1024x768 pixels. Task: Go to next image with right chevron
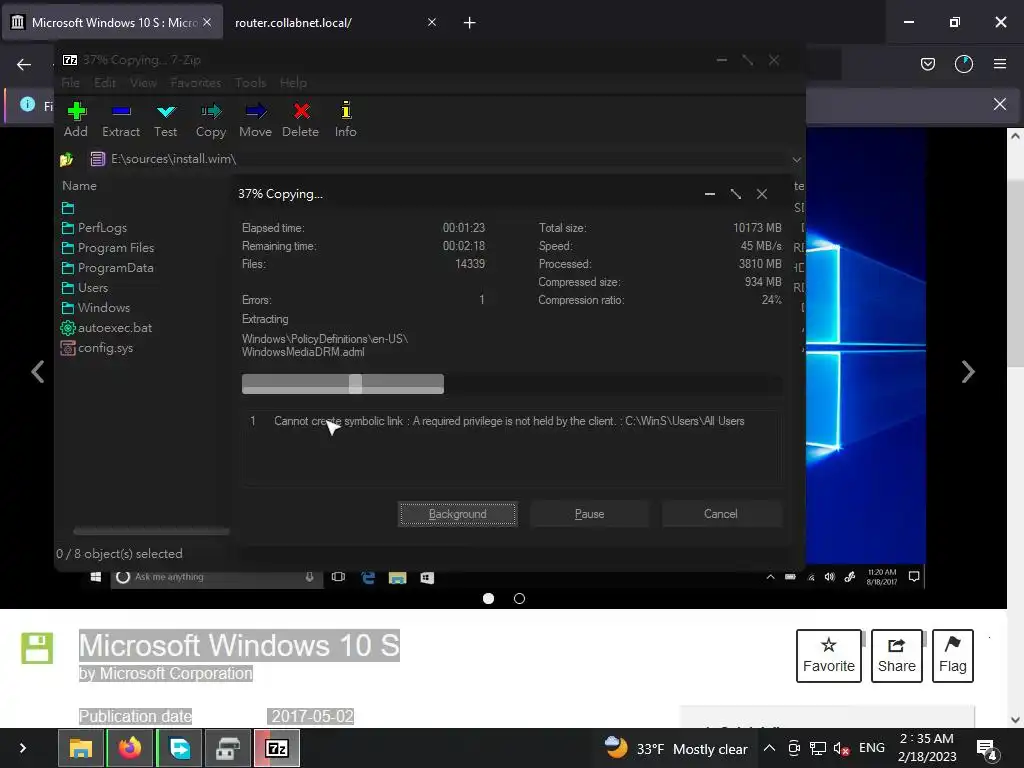(968, 372)
